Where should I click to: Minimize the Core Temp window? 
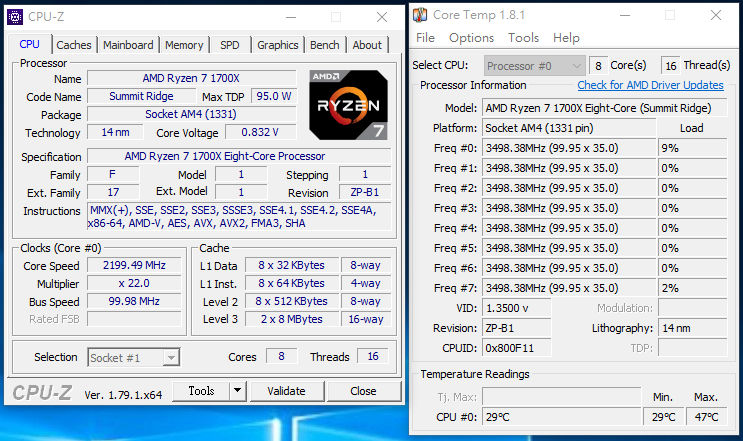click(x=625, y=15)
